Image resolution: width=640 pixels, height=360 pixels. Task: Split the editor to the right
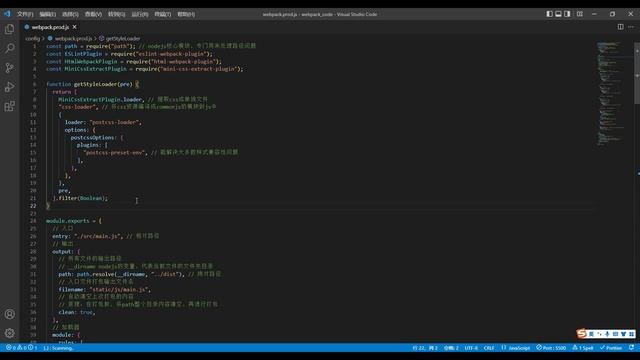[620, 27]
